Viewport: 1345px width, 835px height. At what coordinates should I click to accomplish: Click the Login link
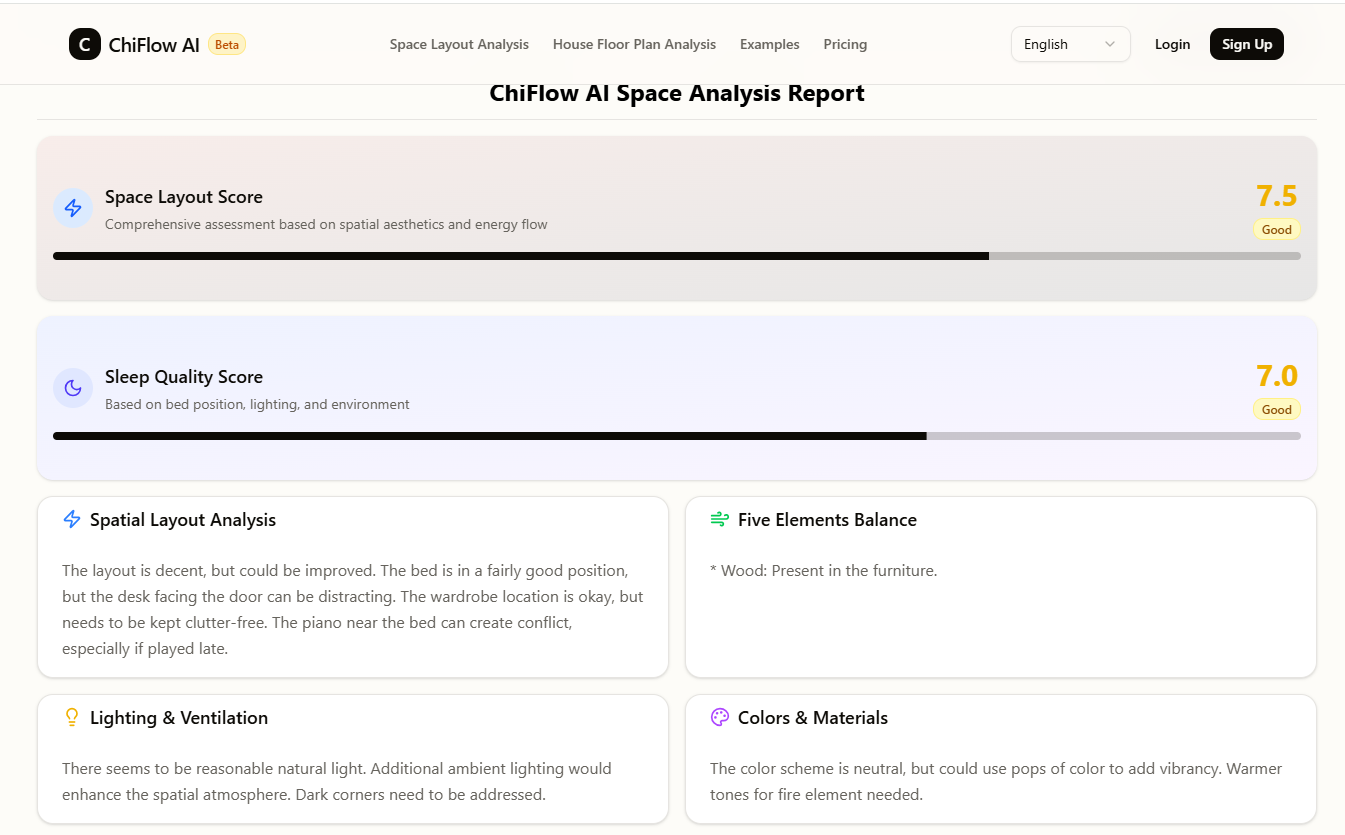tap(1172, 44)
